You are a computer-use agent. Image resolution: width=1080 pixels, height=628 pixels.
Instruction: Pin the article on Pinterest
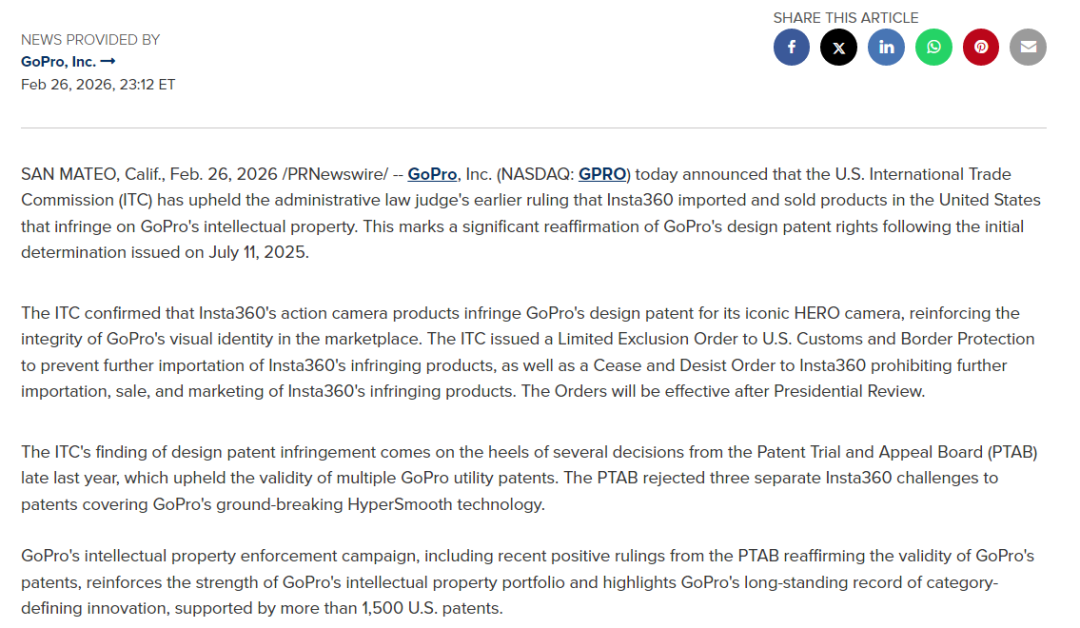(981, 47)
